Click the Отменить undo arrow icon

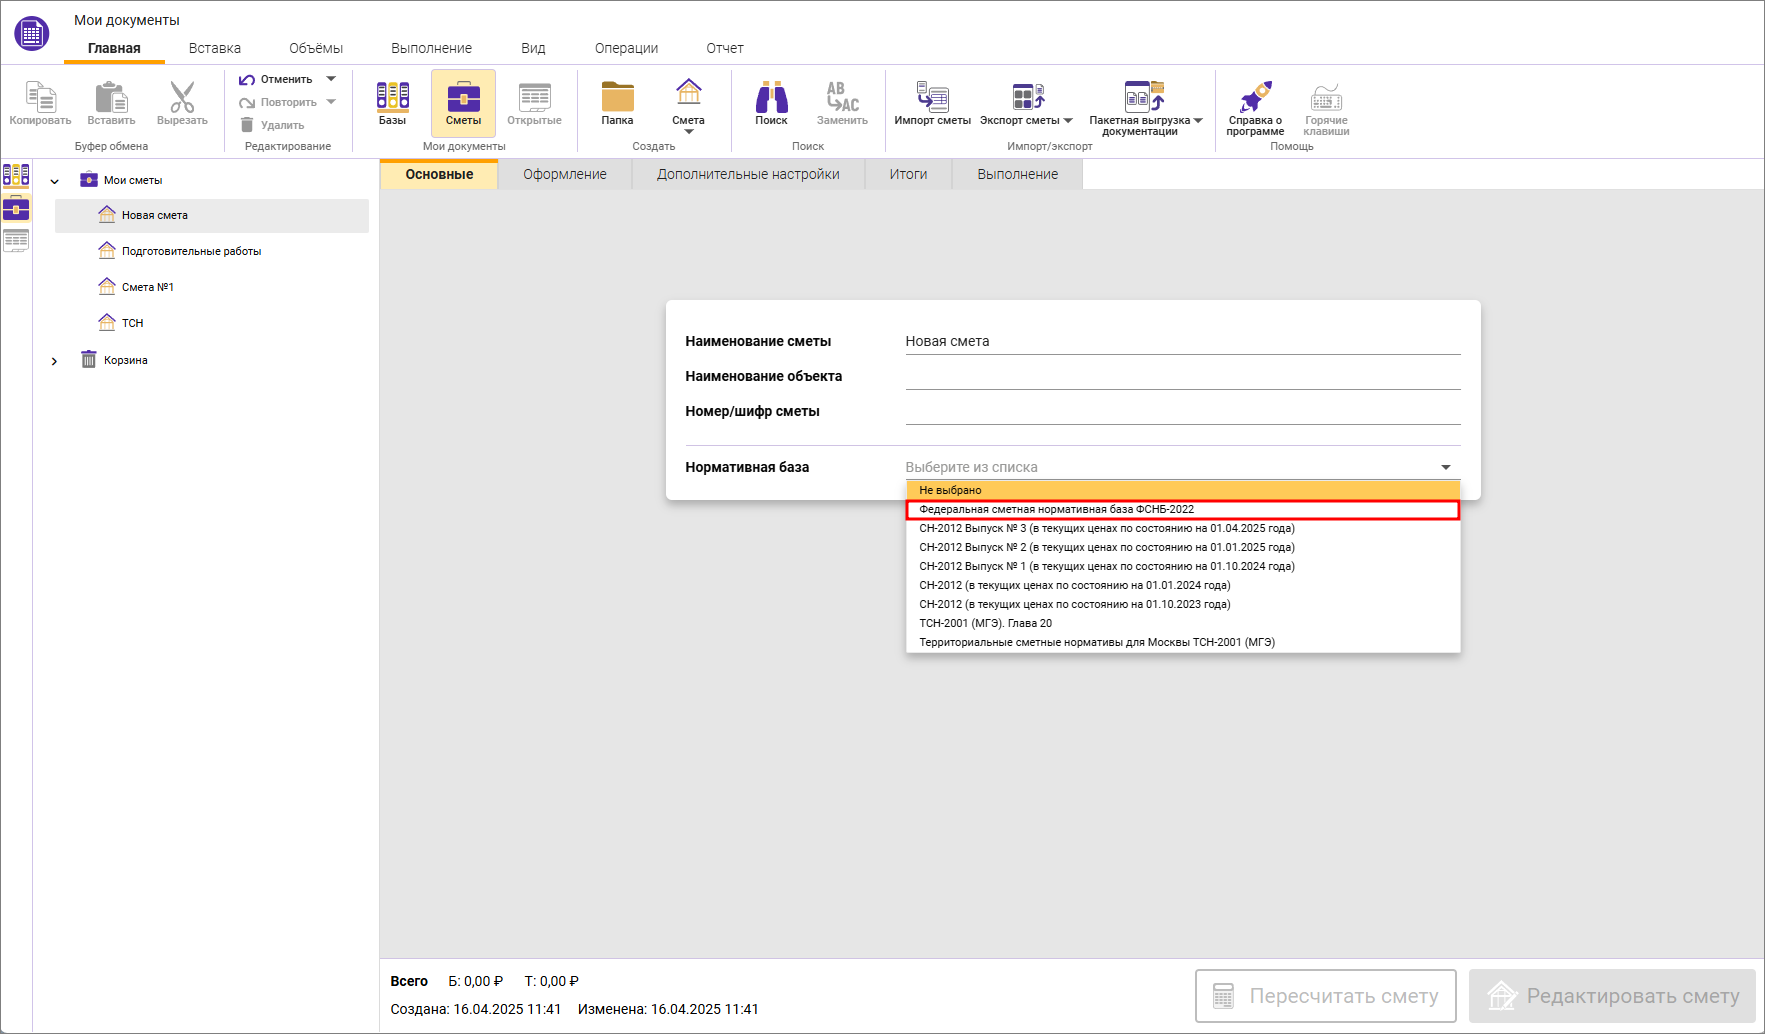[247, 79]
